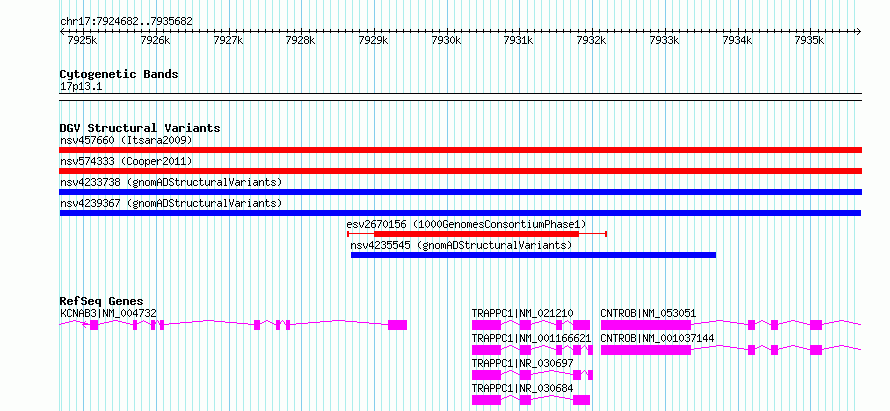Click the large first exon of CNTROB NM_053051

point(646,325)
